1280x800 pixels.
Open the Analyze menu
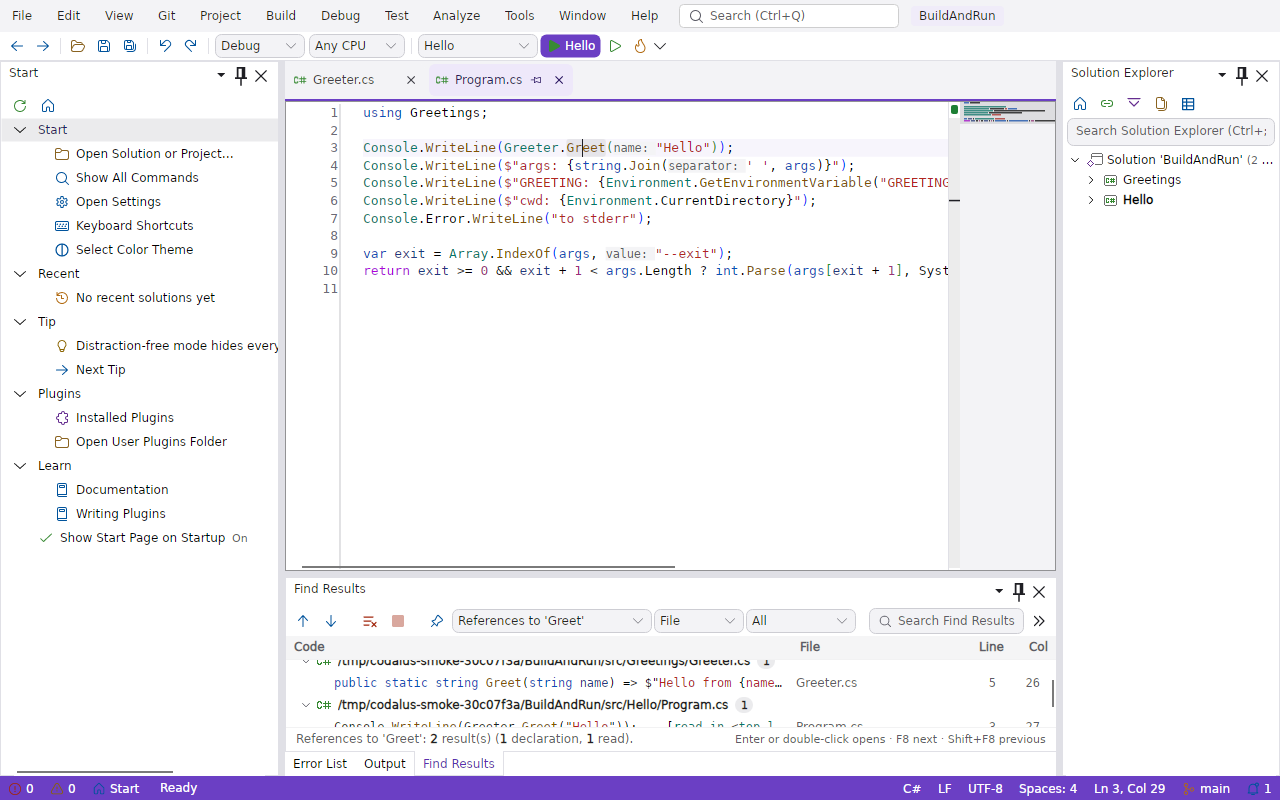click(456, 16)
